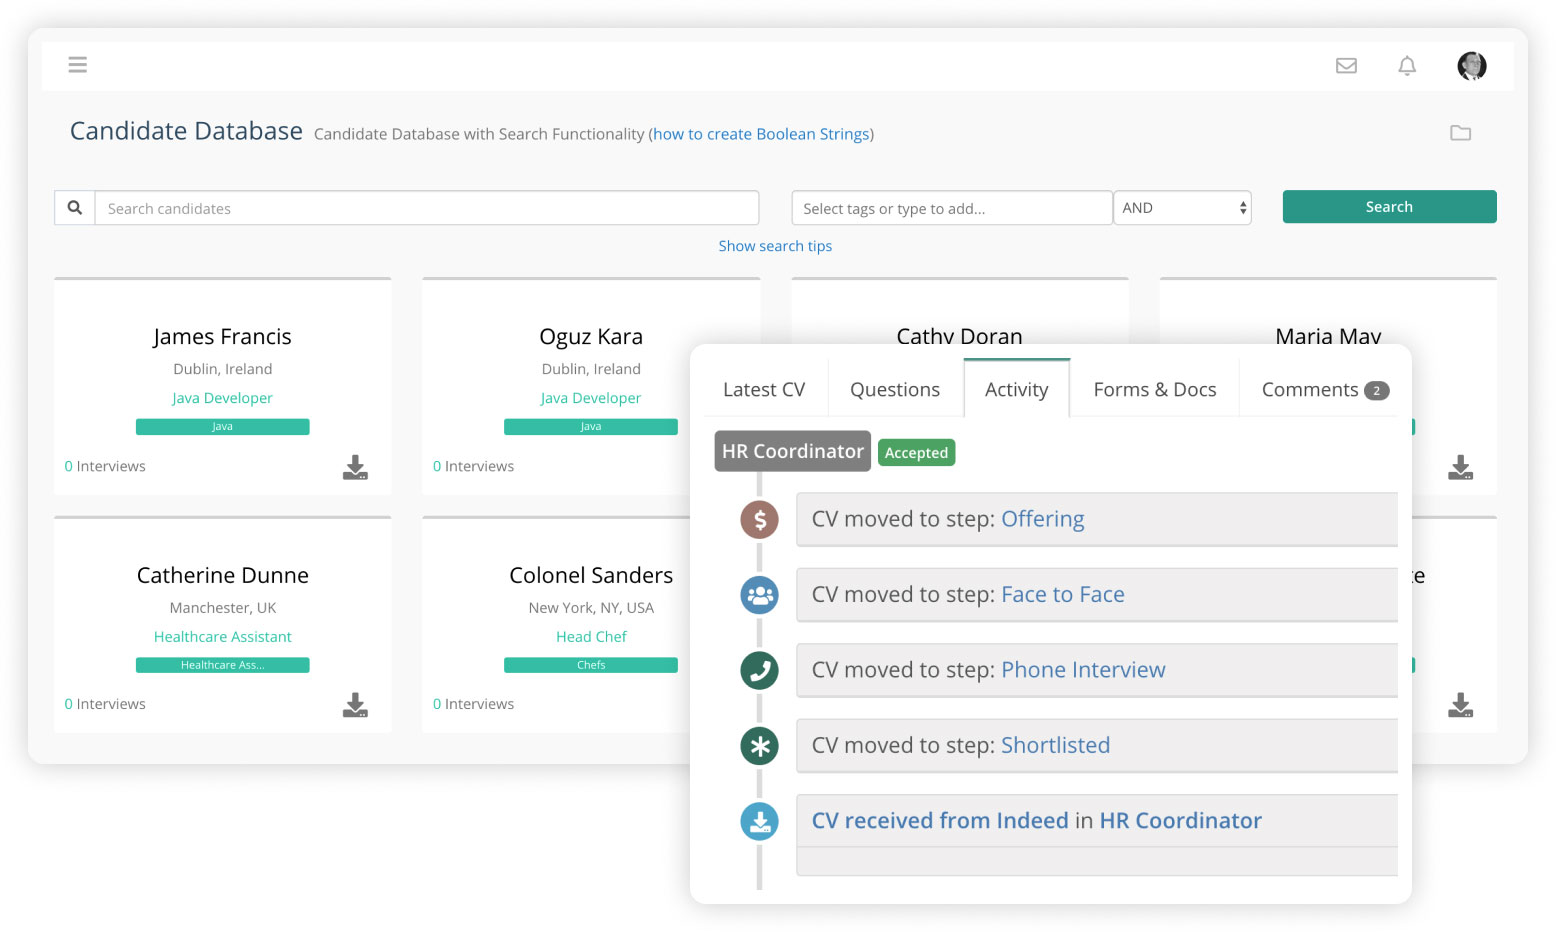Click New York, NY, USA location text

click(591, 608)
